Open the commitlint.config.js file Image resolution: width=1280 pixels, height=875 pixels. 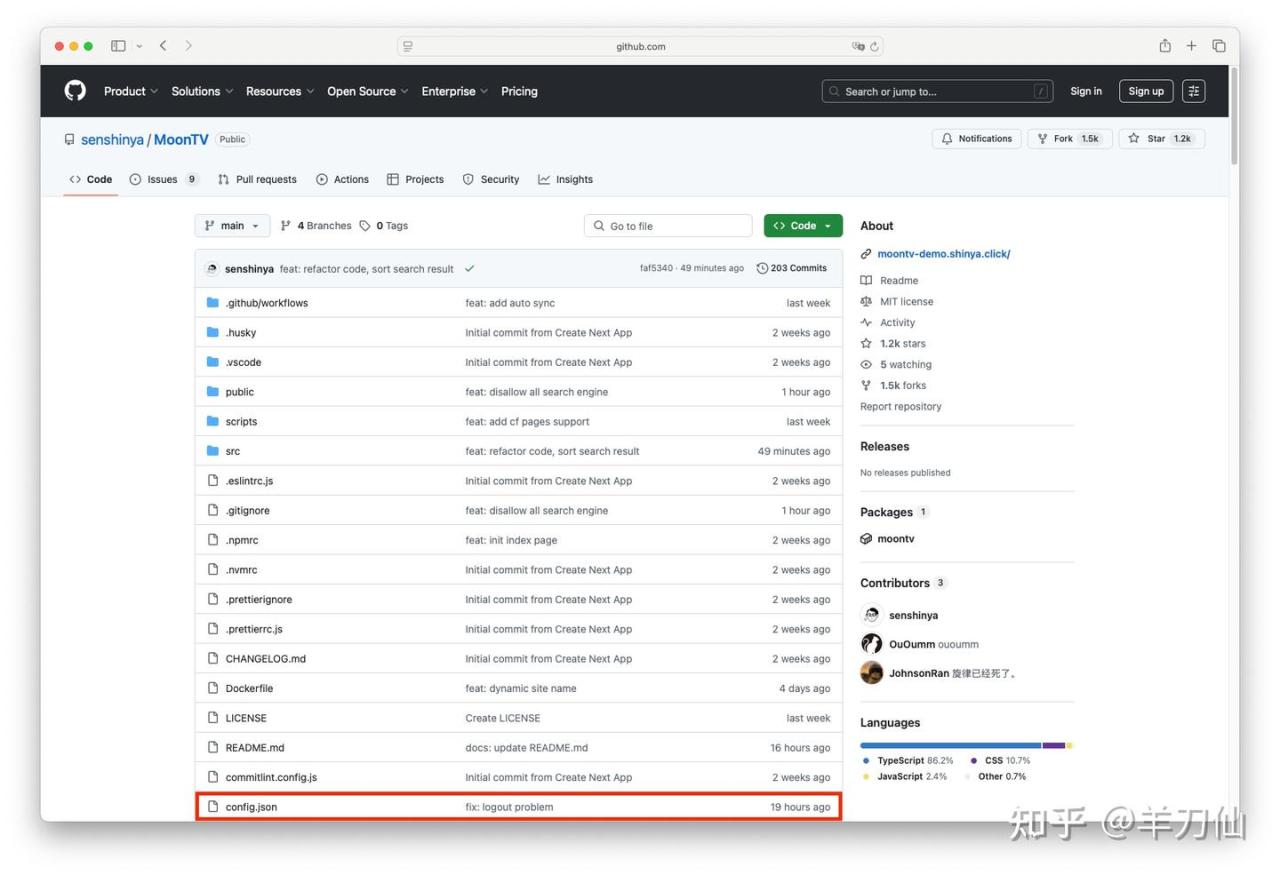tap(271, 777)
